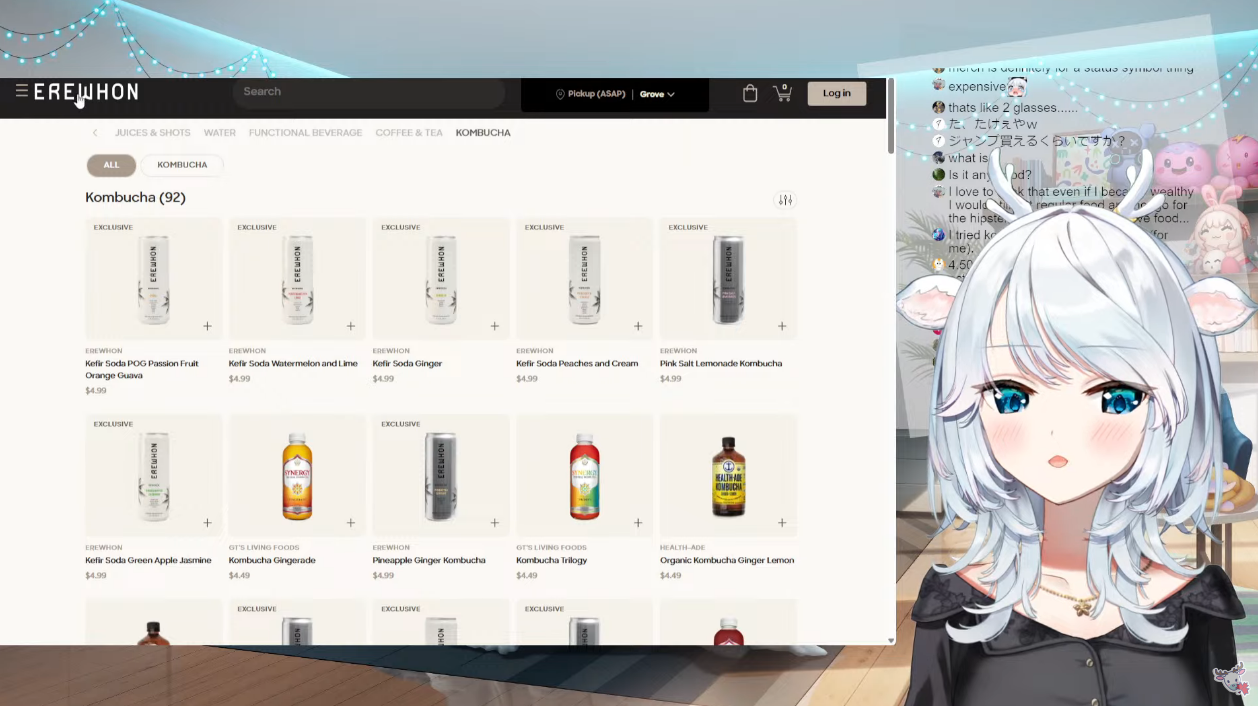Screen dimensions: 1258x706
Task: Open the hamburger menu beside the Erewhon logo
Action: 21,91
